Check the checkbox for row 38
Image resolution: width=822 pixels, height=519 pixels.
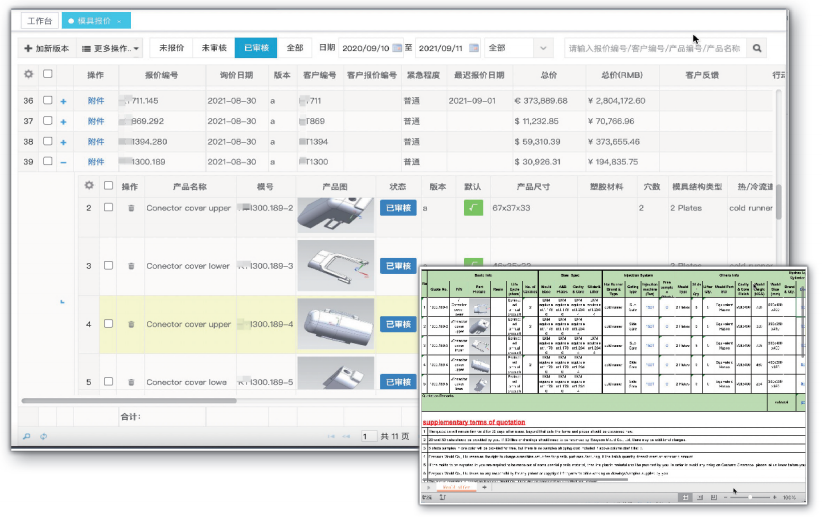tap(48, 141)
